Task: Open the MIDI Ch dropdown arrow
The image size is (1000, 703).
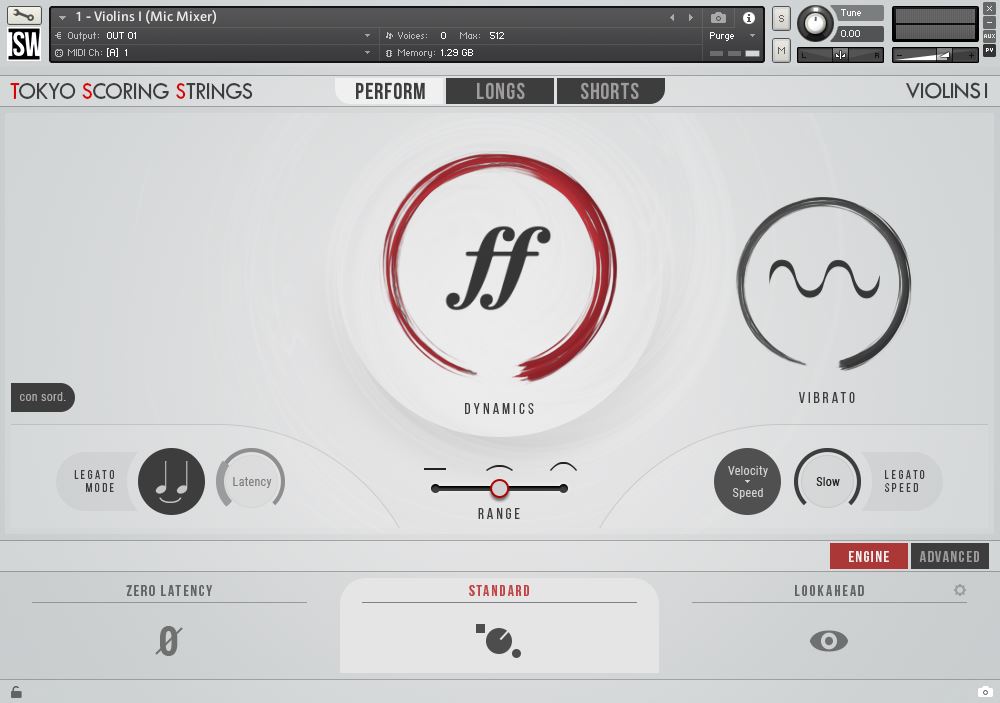Action: 367,52
